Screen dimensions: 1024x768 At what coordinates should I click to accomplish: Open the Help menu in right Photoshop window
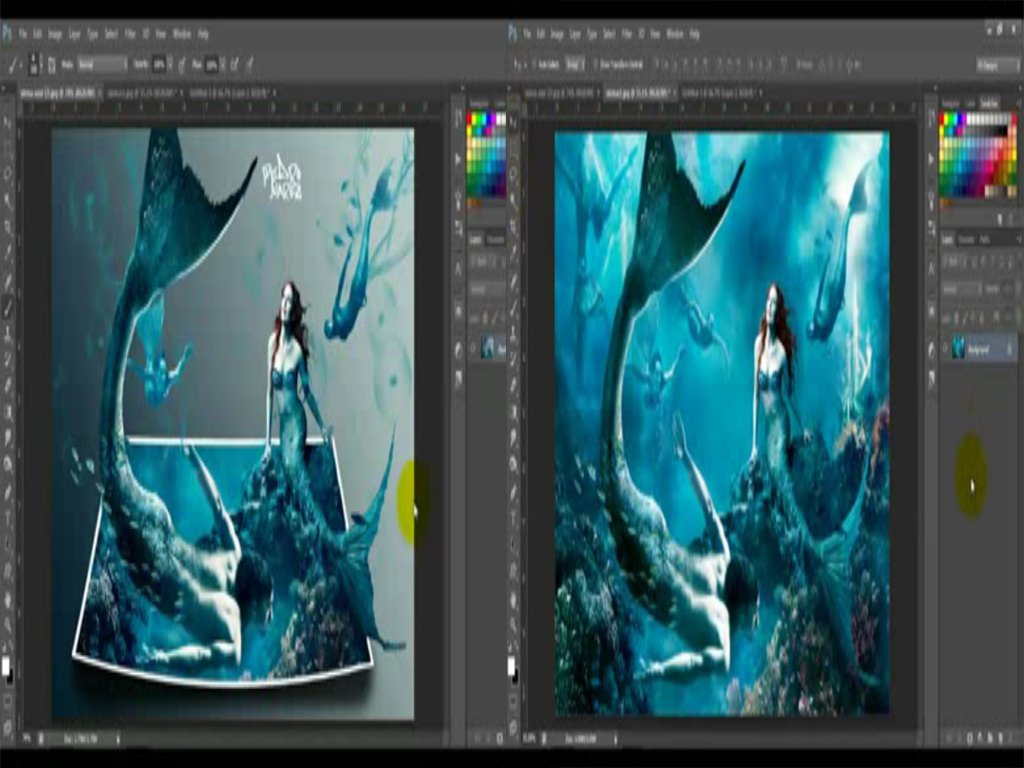pos(695,34)
